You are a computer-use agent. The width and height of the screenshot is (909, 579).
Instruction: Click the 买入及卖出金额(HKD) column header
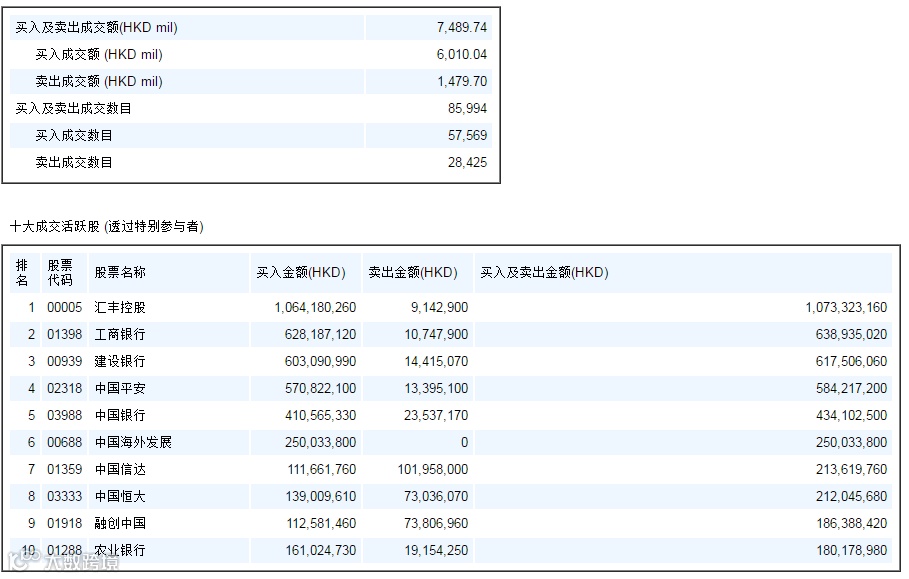[x=544, y=272]
